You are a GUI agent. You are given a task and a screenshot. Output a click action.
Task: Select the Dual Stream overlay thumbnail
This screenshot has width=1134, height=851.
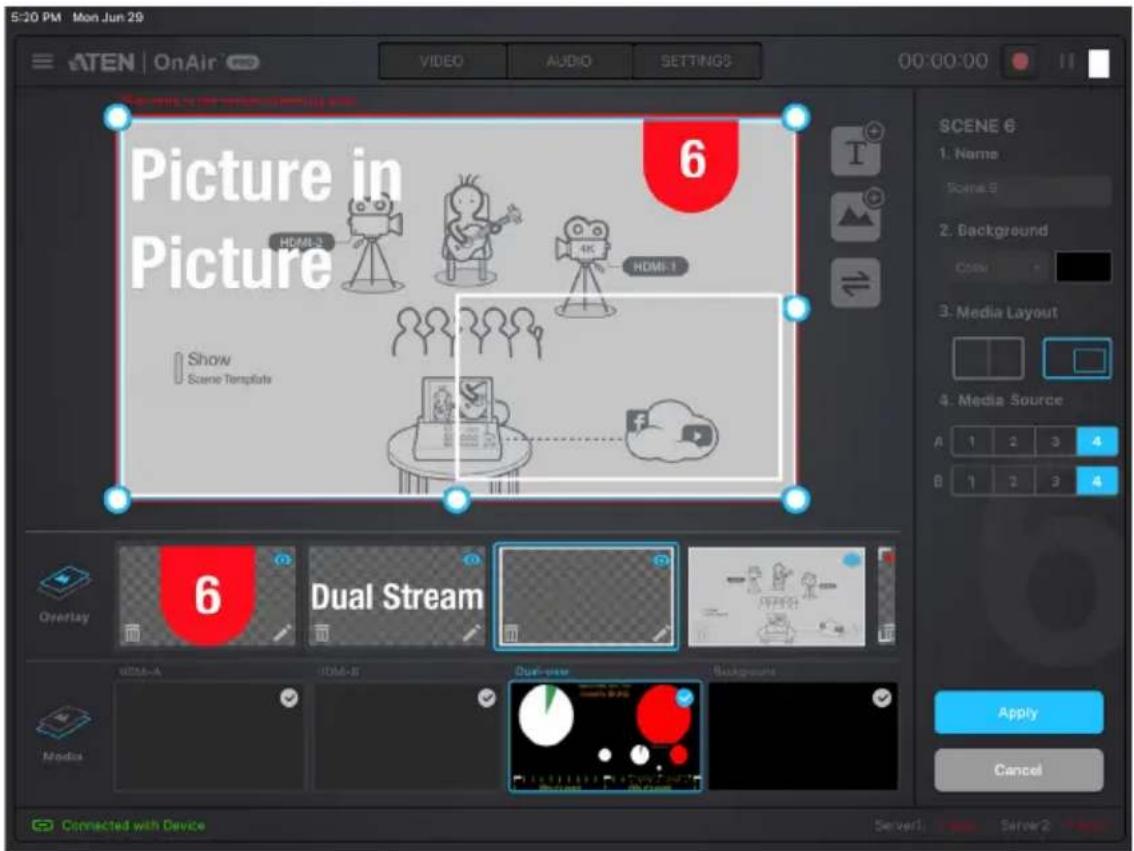(x=396, y=596)
